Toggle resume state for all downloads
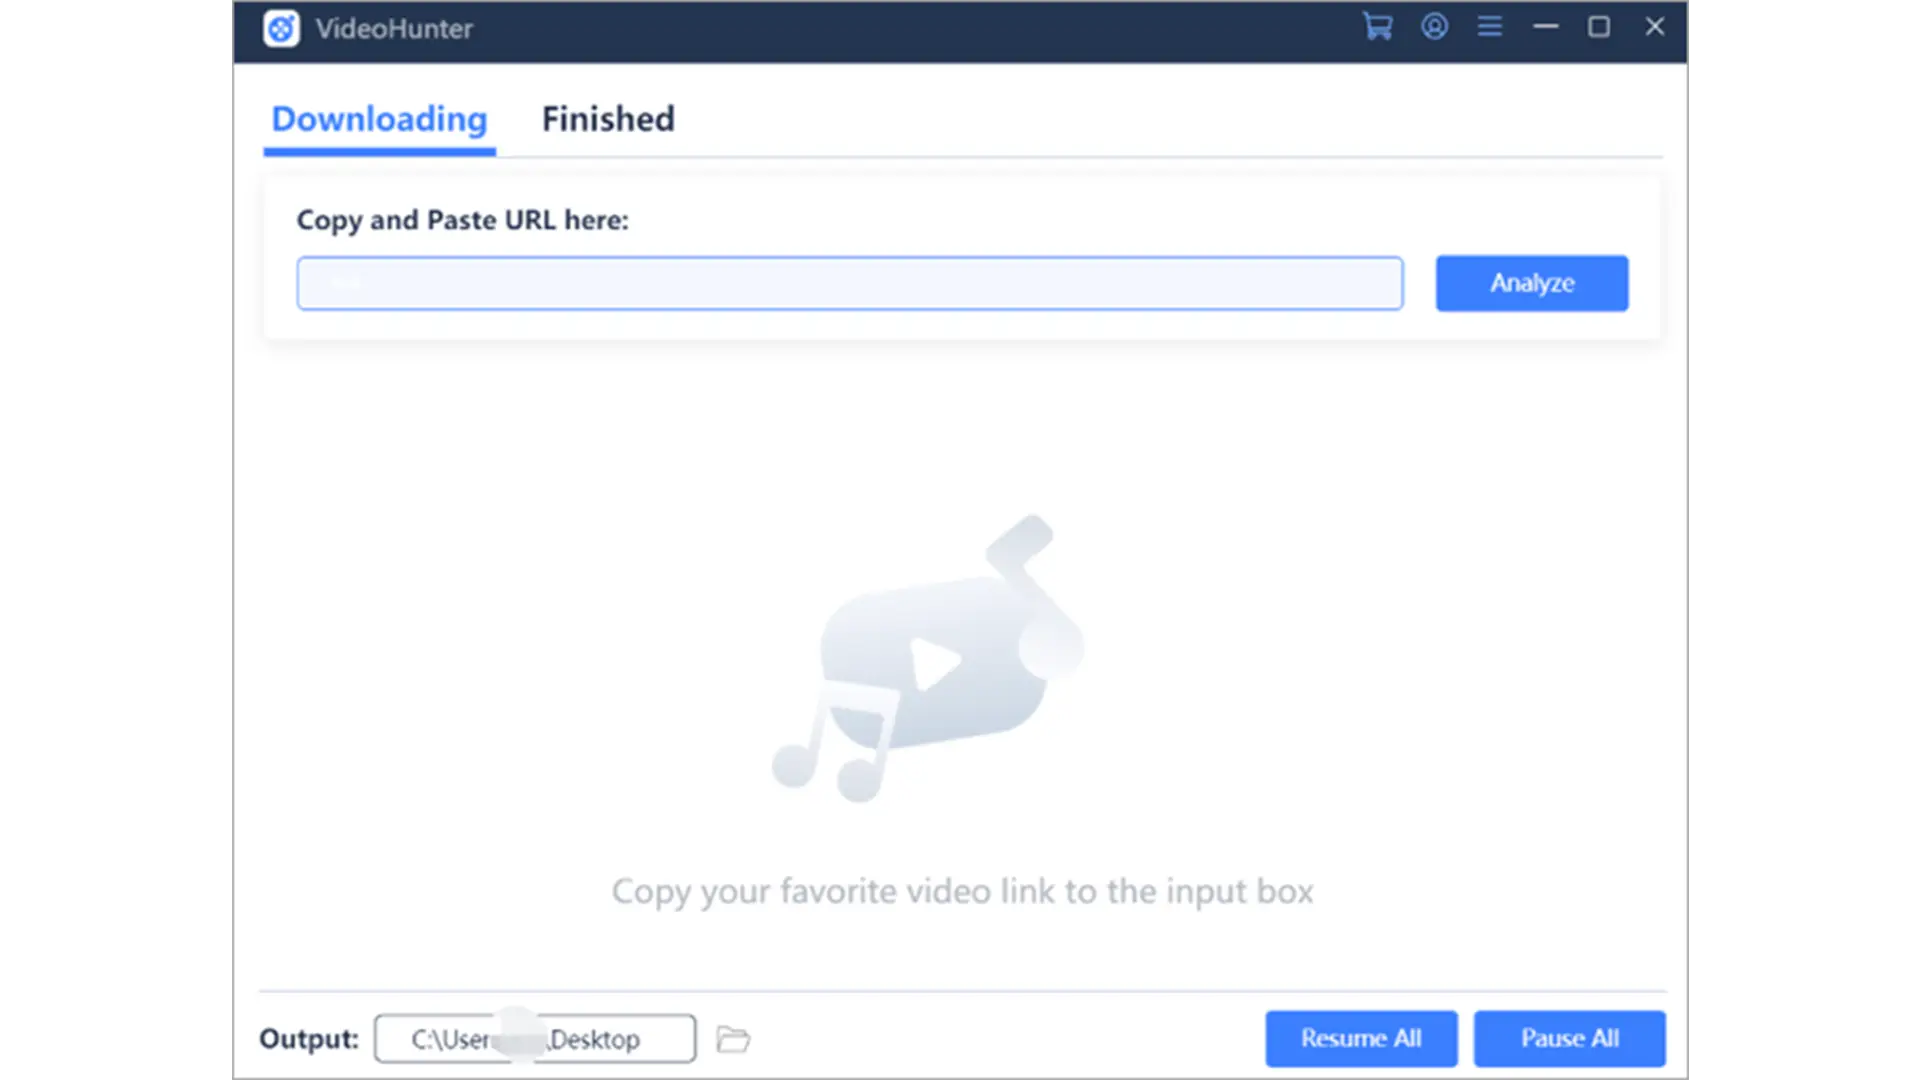 click(1361, 1038)
